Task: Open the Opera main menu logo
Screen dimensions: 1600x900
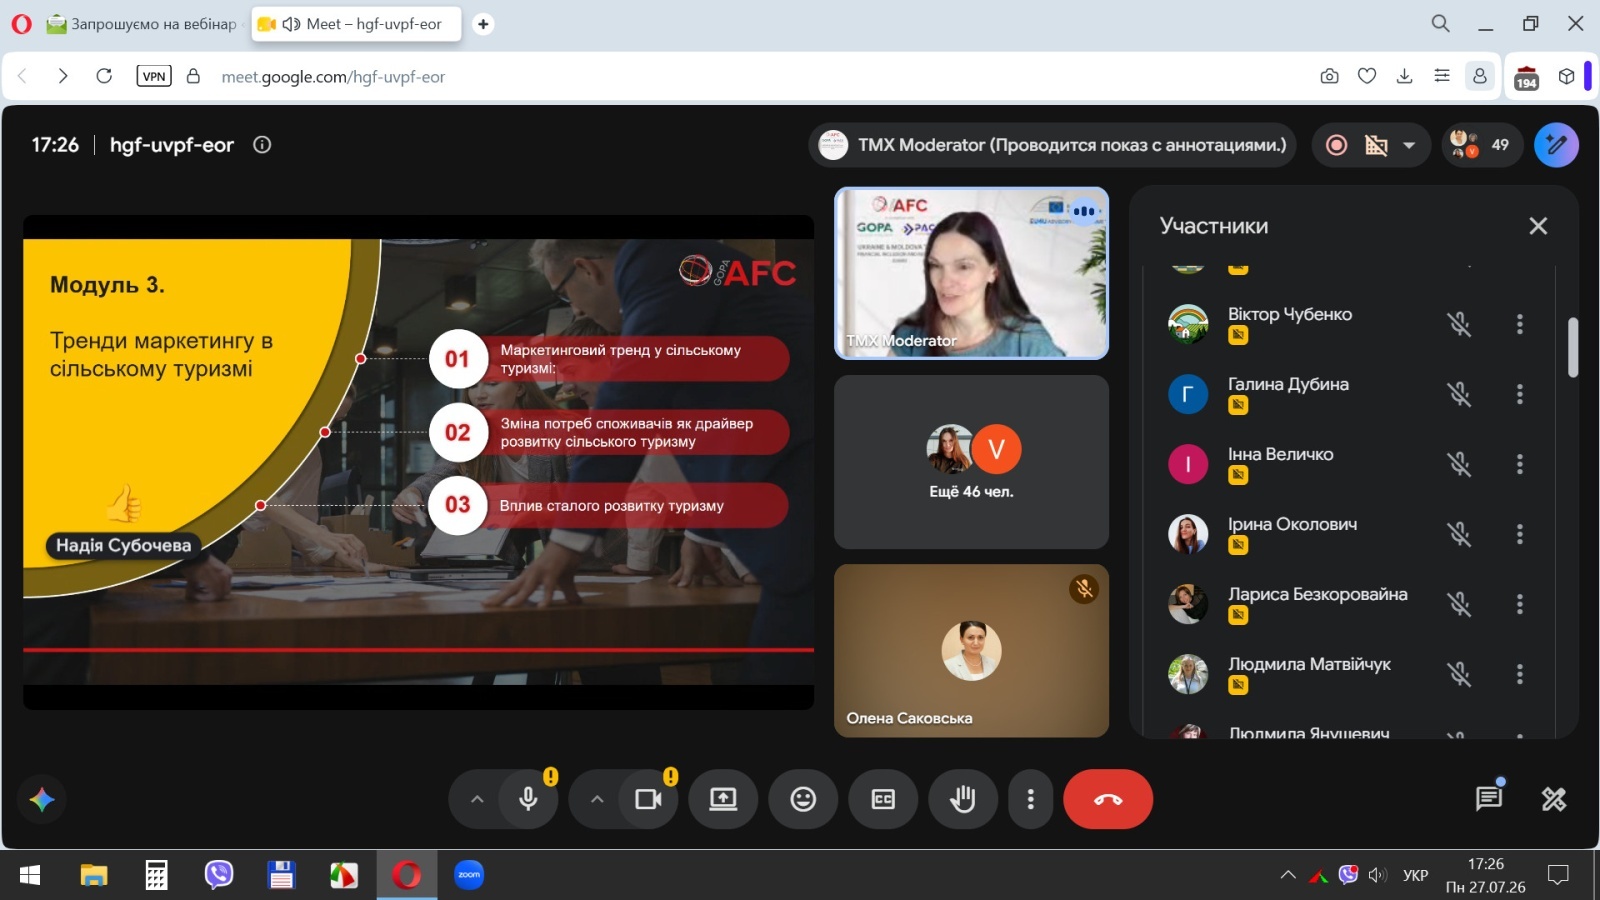Action: click(x=21, y=24)
